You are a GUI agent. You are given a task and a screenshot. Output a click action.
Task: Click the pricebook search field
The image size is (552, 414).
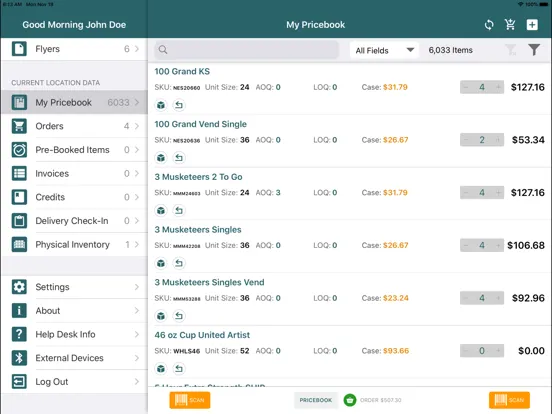click(246, 50)
